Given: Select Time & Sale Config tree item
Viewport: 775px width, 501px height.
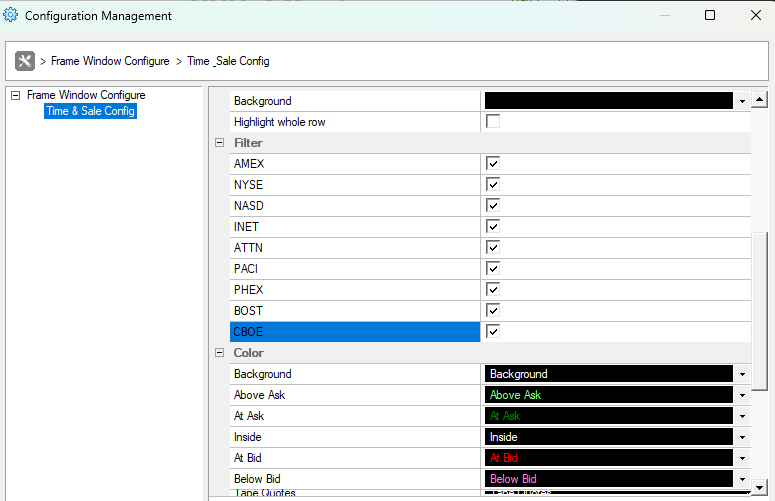Looking at the screenshot, I should coord(90,111).
